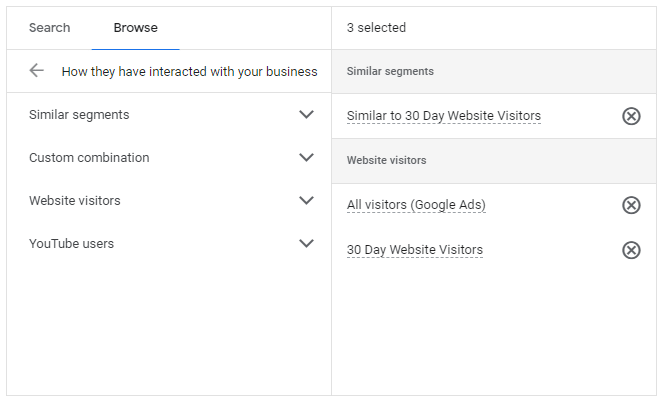Click the YouTube users category label

tap(71, 244)
